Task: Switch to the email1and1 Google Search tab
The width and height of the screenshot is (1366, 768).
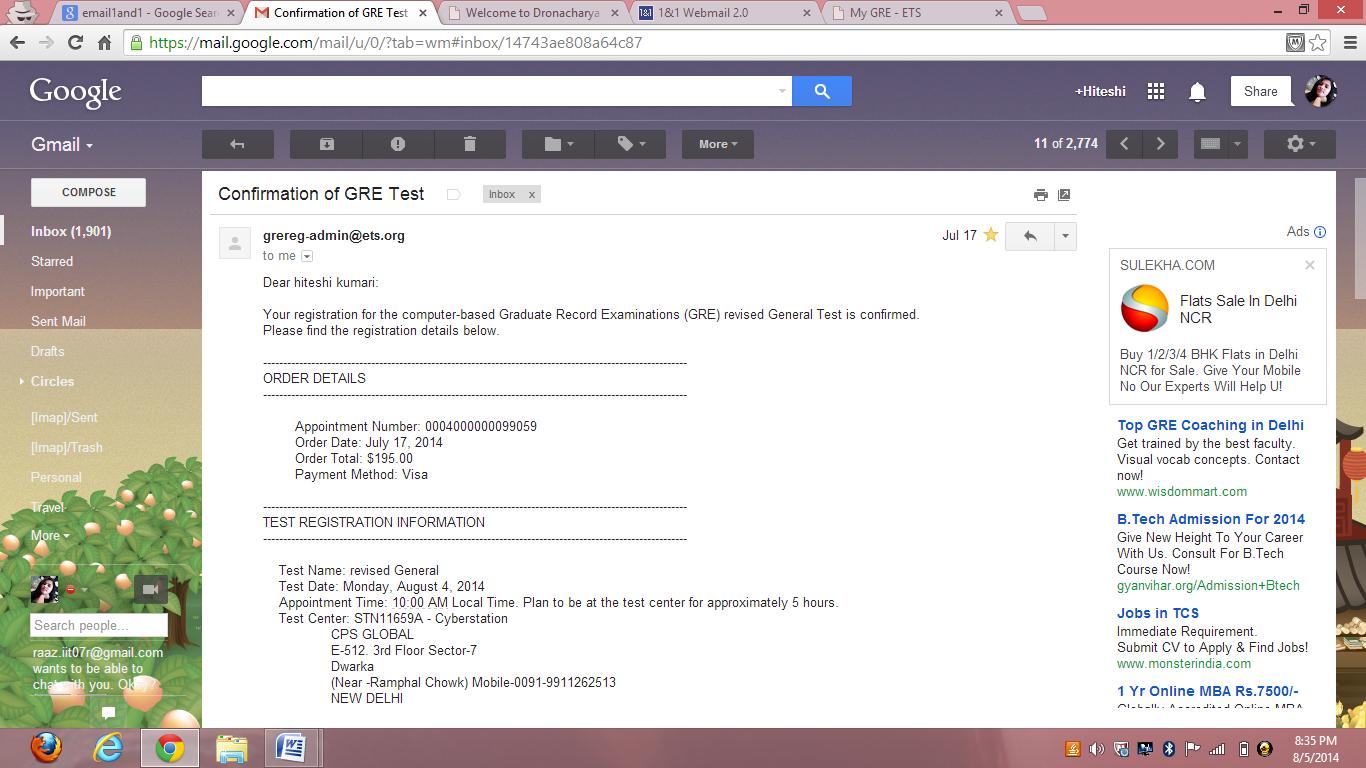Action: [147, 13]
